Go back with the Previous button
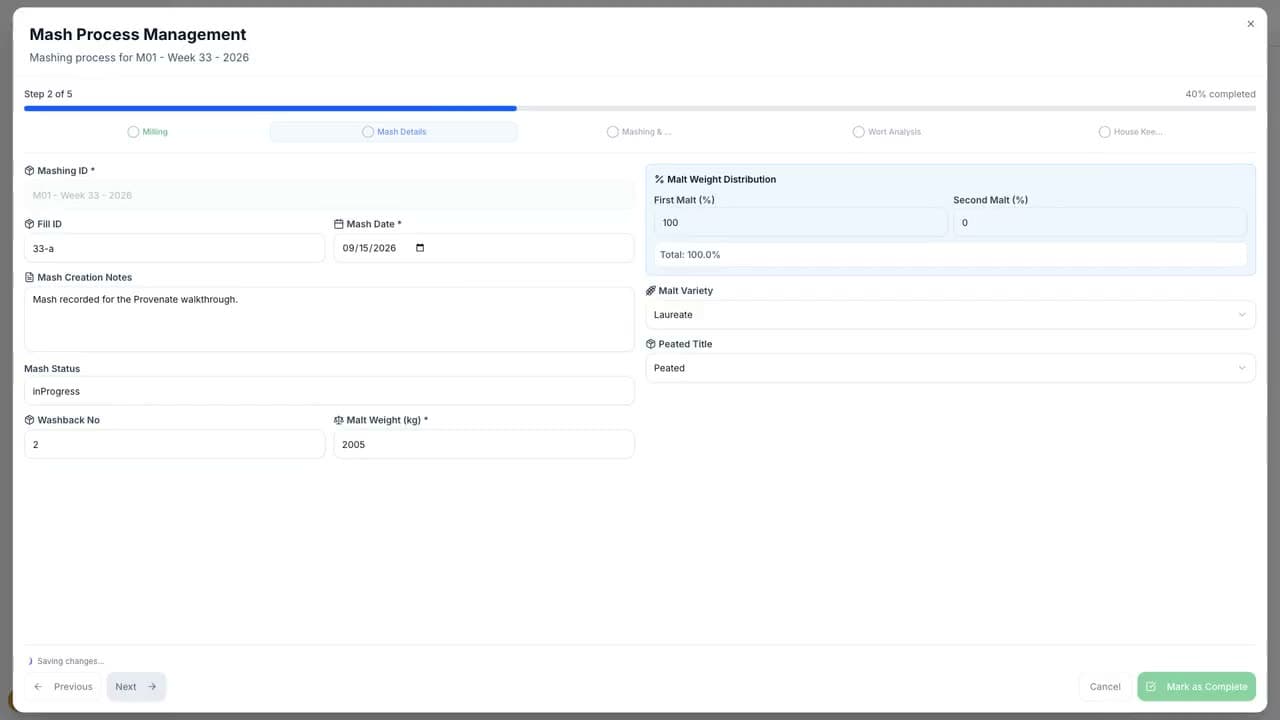Screen dimensions: 1280x720 click(x=63, y=687)
